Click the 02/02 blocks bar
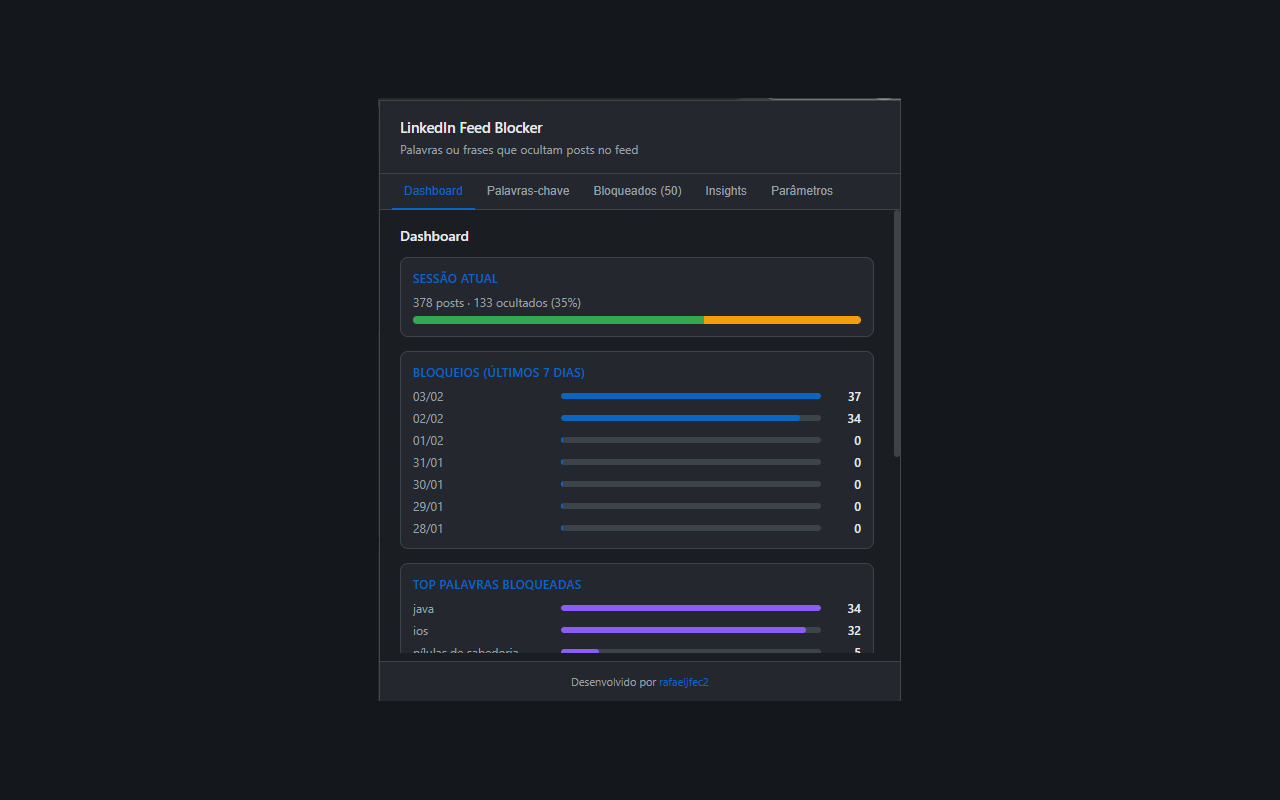Viewport: 1280px width, 800px height. click(691, 419)
